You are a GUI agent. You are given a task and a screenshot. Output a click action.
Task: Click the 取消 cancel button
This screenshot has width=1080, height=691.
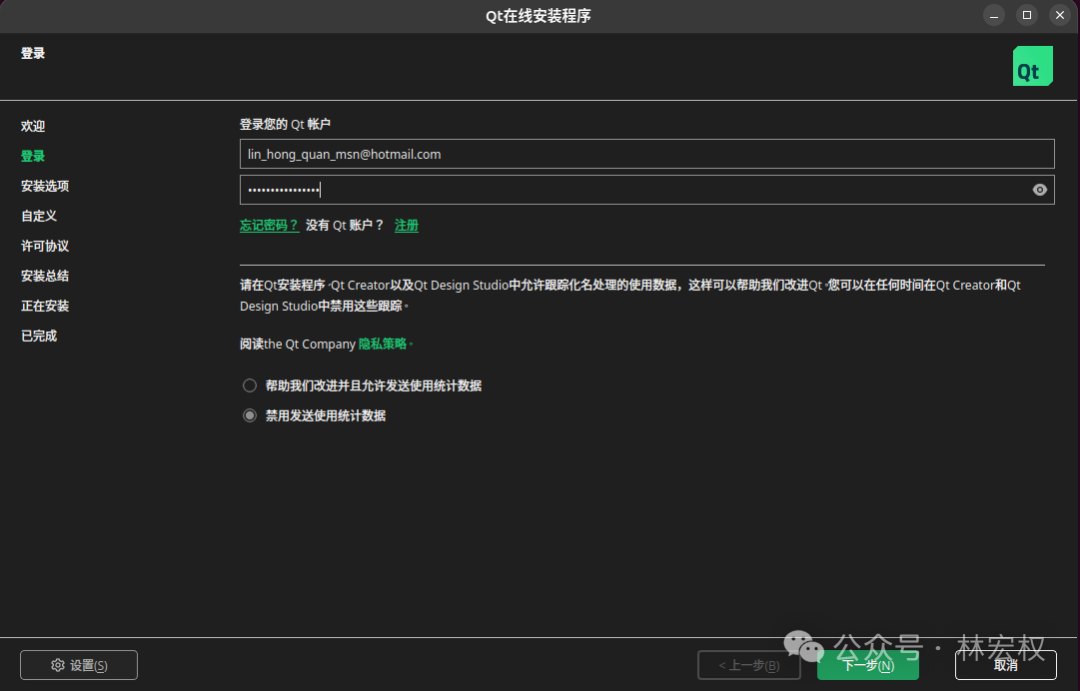click(1006, 665)
